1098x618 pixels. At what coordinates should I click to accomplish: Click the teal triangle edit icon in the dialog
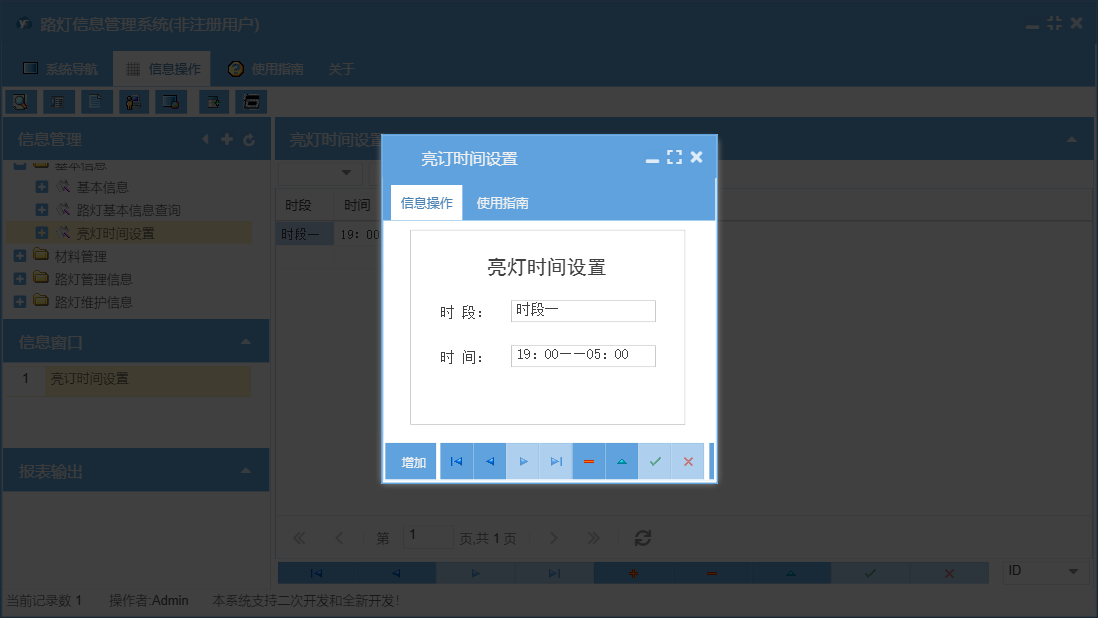(622, 461)
